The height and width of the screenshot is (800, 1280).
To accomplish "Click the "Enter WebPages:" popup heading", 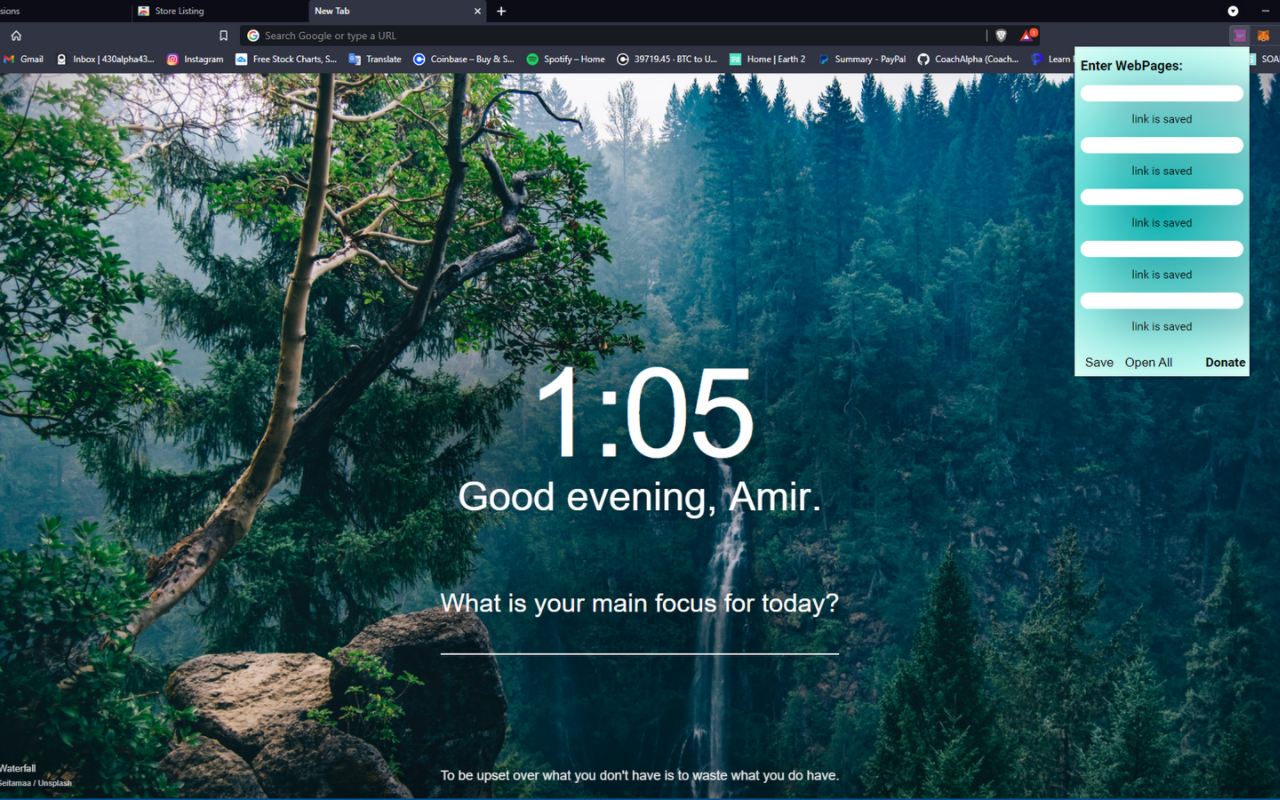I will pos(1131,66).
